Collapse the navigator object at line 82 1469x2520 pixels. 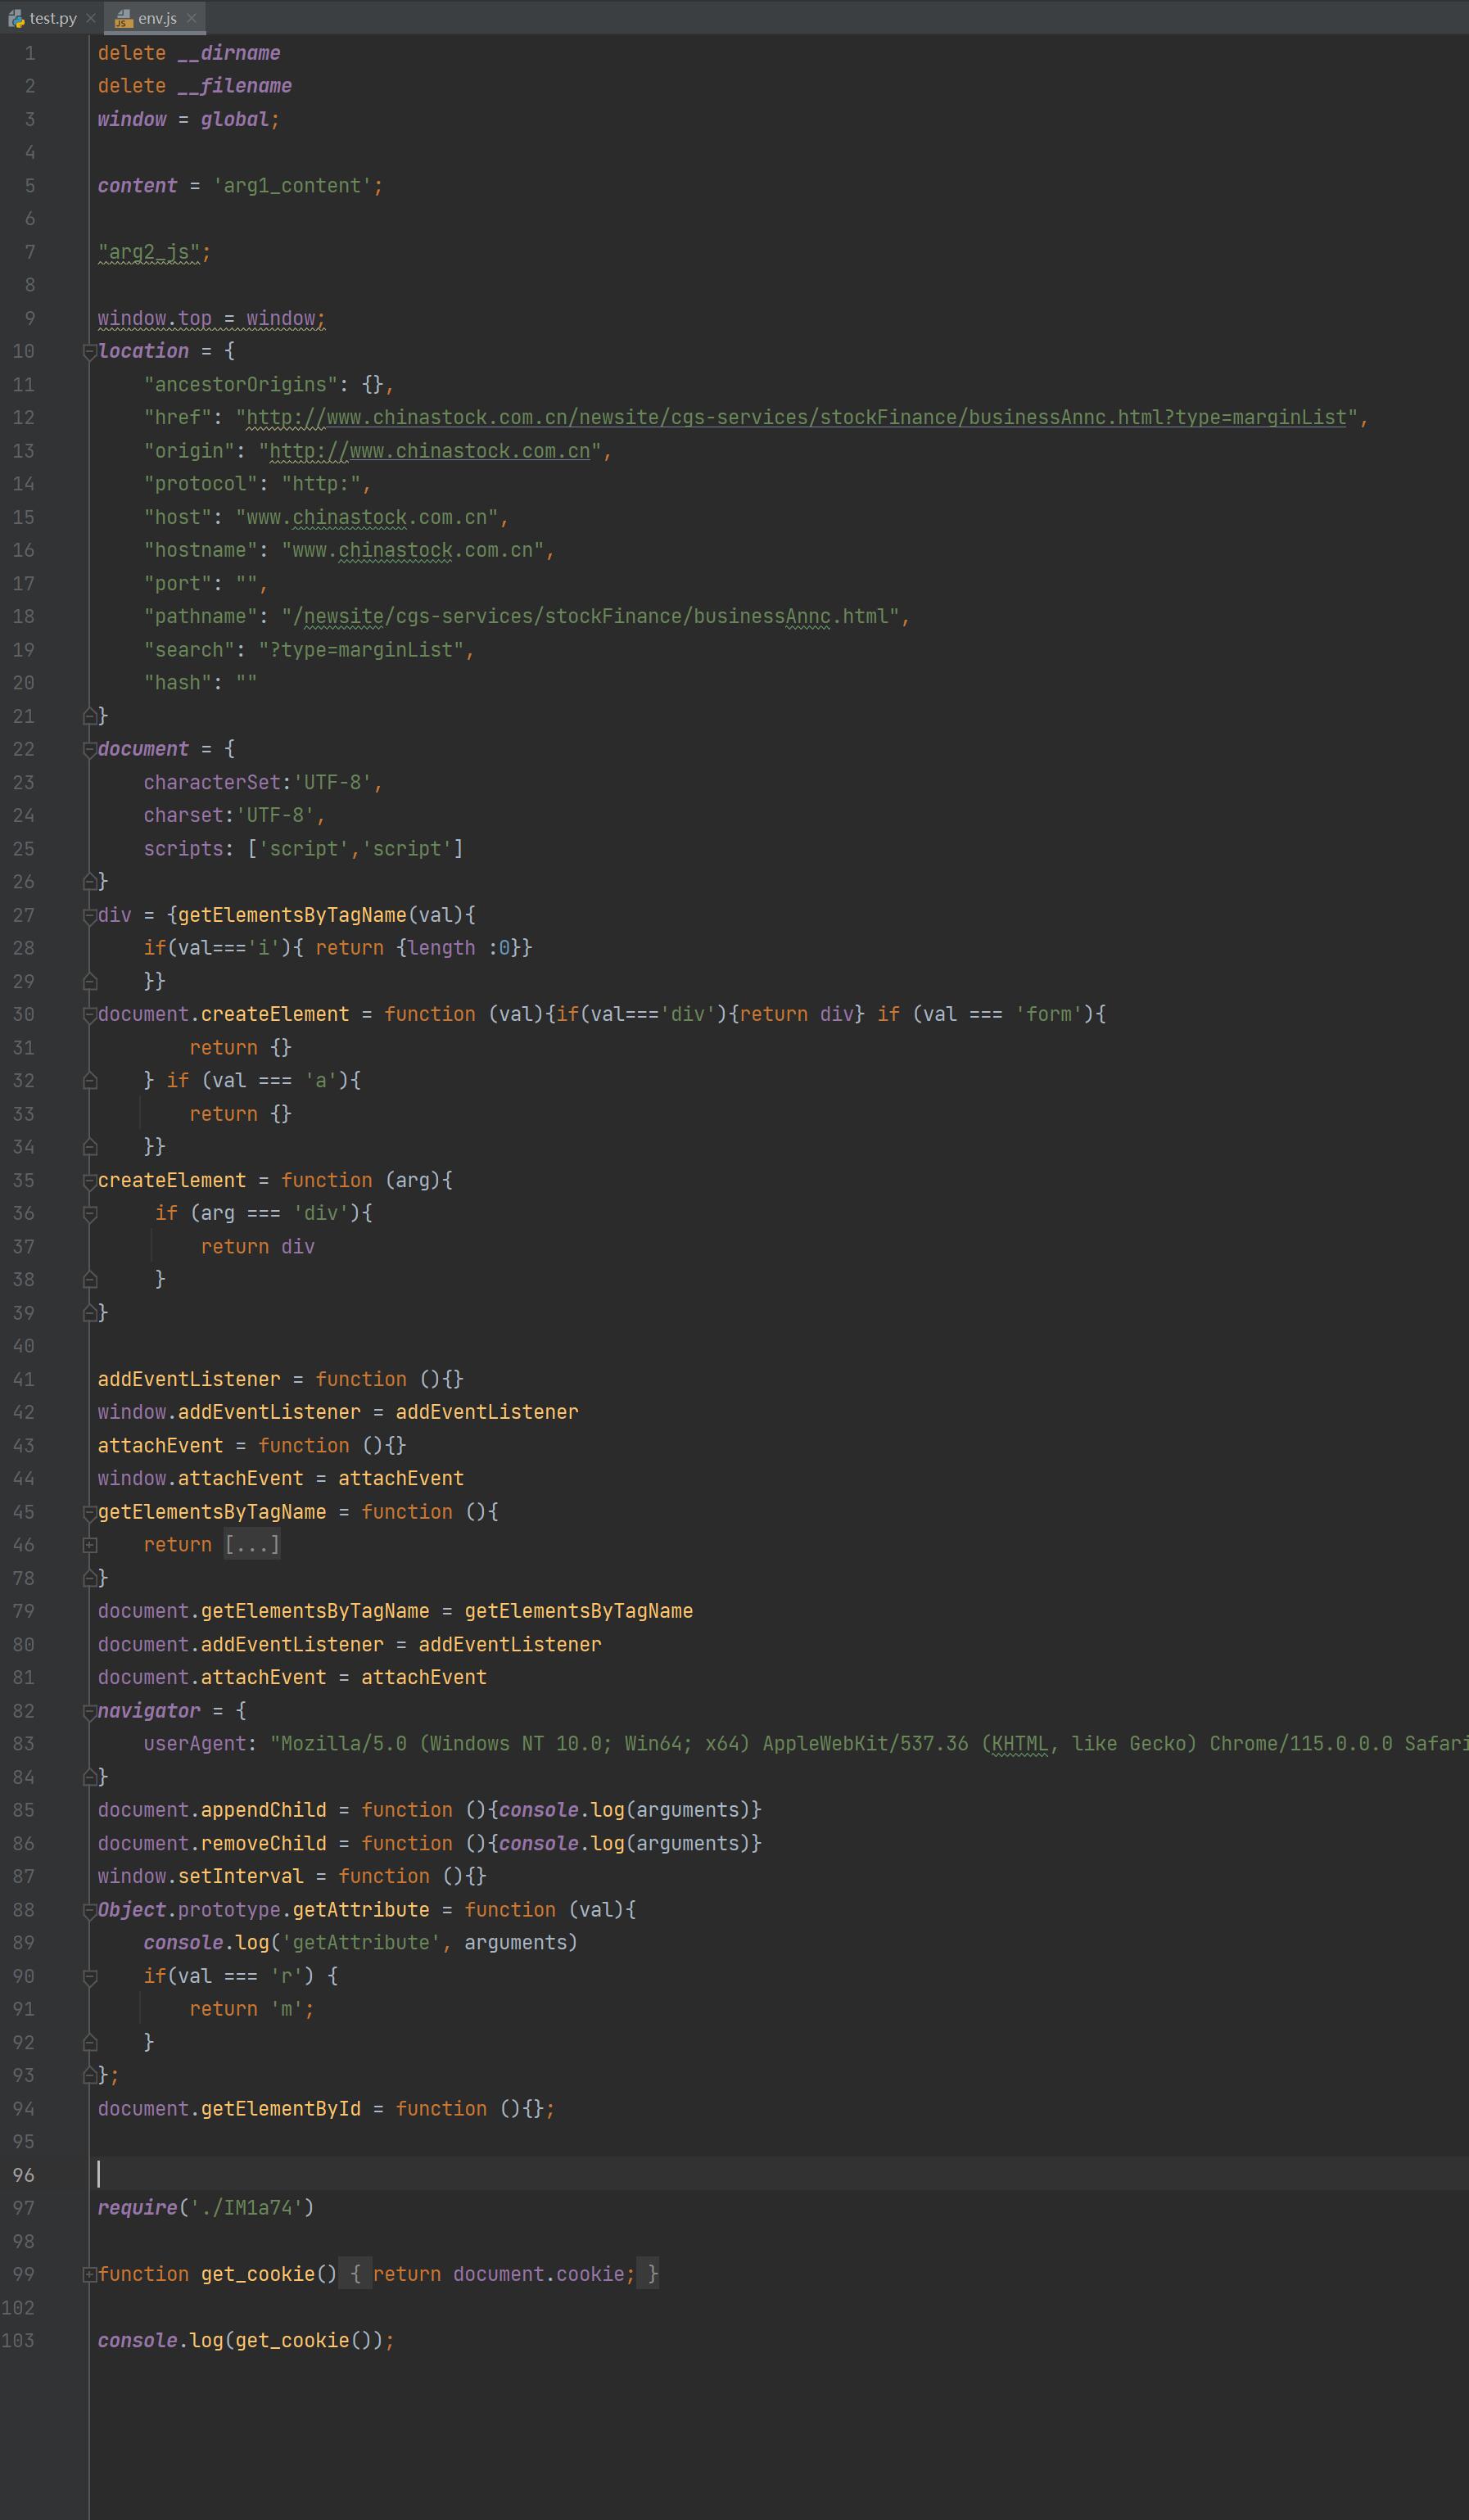pyautogui.click(x=89, y=1711)
